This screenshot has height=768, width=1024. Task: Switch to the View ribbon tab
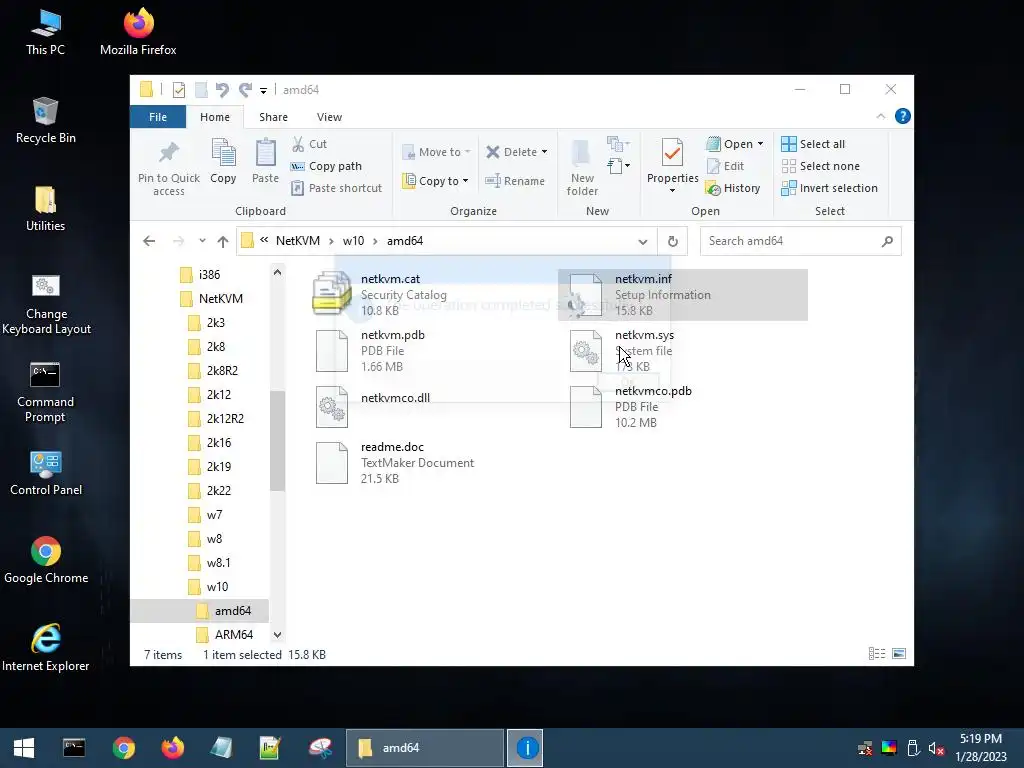coord(329,117)
